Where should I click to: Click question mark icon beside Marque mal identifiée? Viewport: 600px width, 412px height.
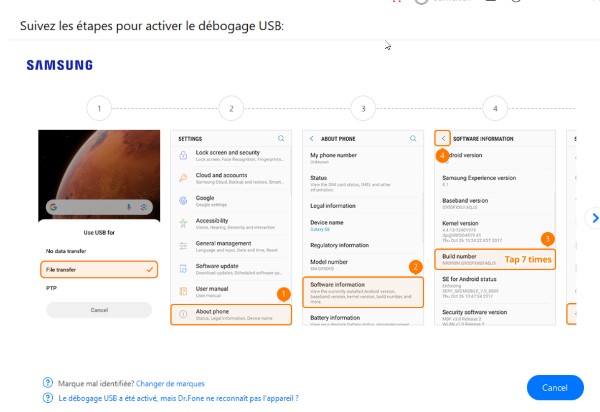(x=48, y=383)
